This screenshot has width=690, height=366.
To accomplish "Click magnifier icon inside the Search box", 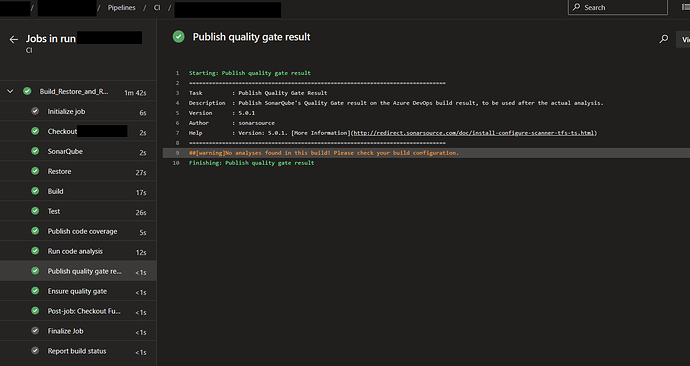I will coord(576,7).
